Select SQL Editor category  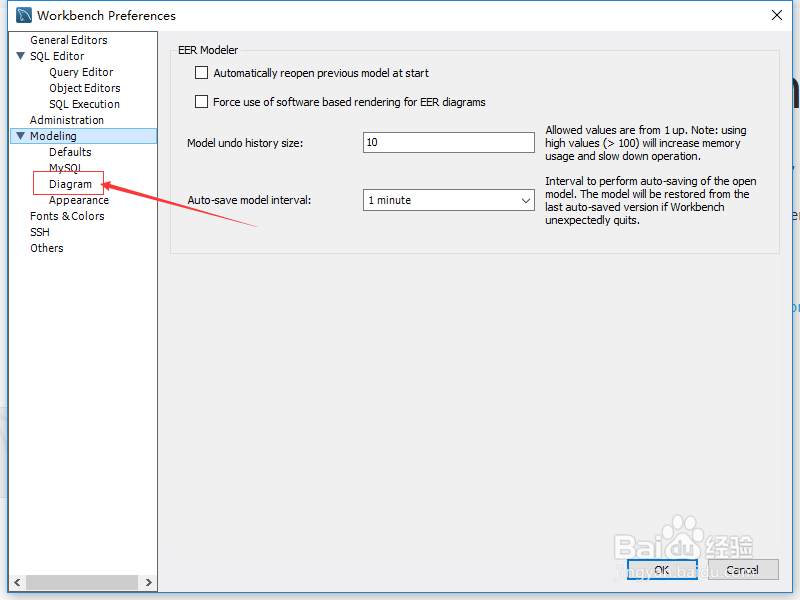point(57,56)
